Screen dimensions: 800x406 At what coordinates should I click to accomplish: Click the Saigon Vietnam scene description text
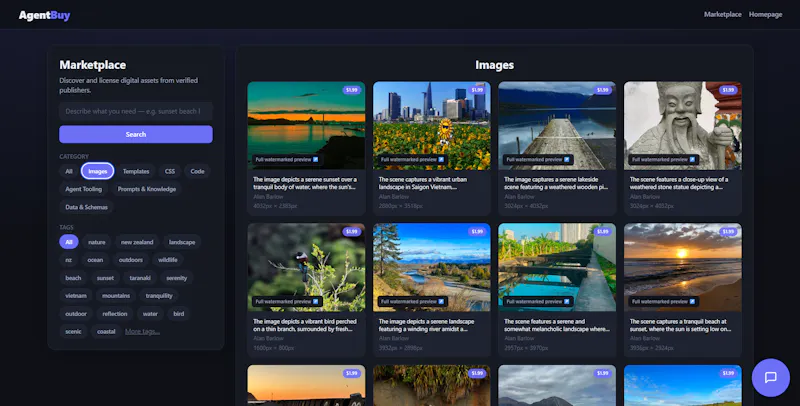[x=423, y=183]
